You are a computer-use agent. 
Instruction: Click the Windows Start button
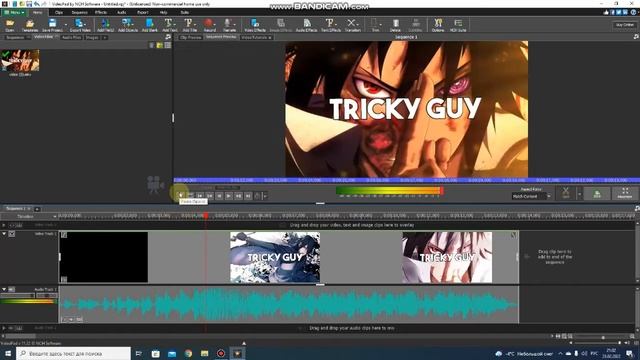[x=7, y=353]
